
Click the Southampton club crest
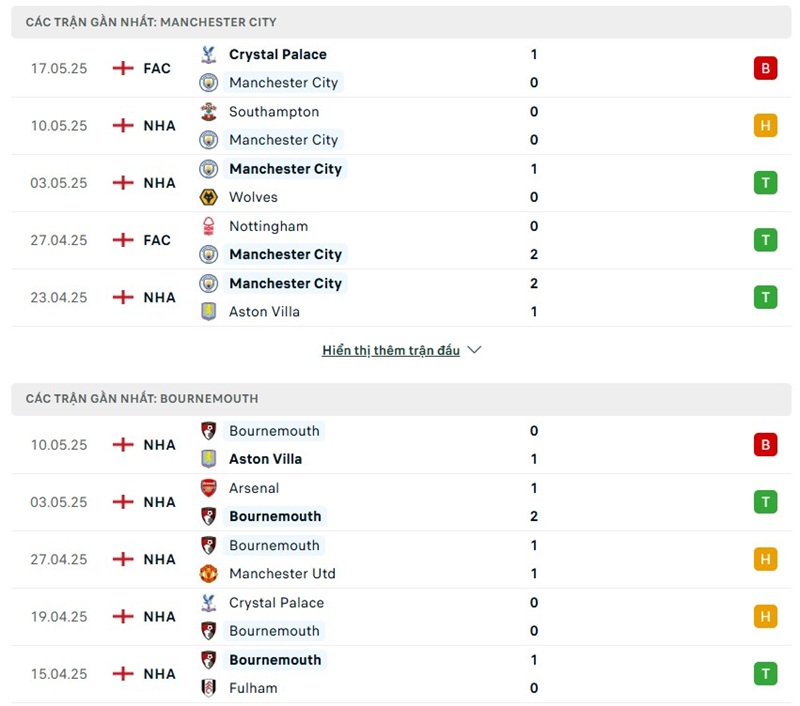[208, 112]
